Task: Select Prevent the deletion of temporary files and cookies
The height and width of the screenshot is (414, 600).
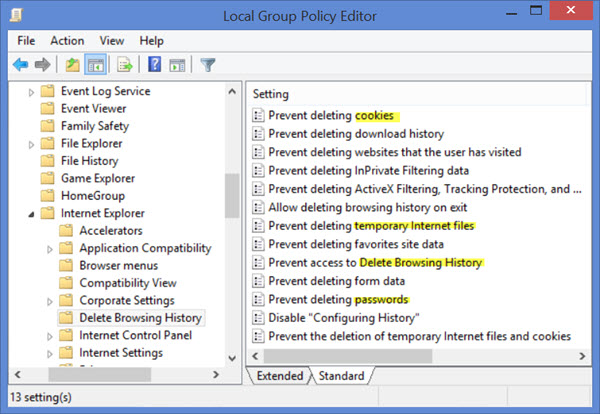Action: point(419,336)
